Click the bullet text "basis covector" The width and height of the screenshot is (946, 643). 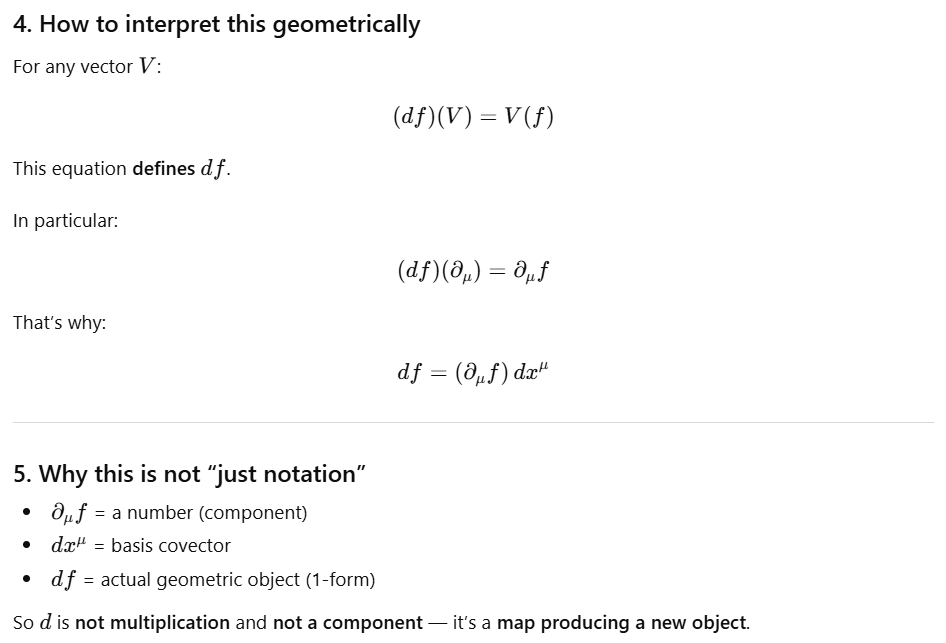[170, 546]
